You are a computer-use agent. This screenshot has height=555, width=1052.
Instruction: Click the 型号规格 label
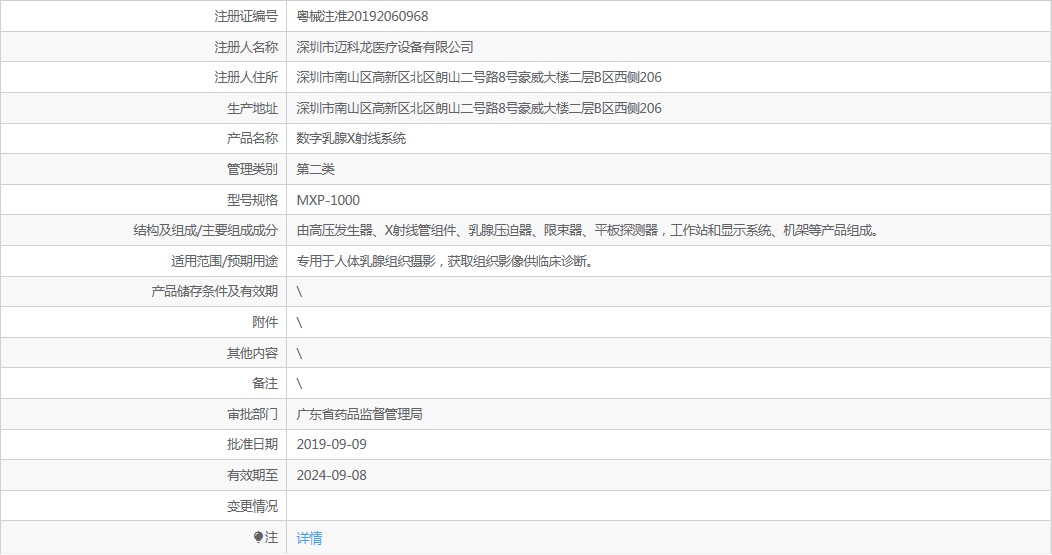(252, 200)
